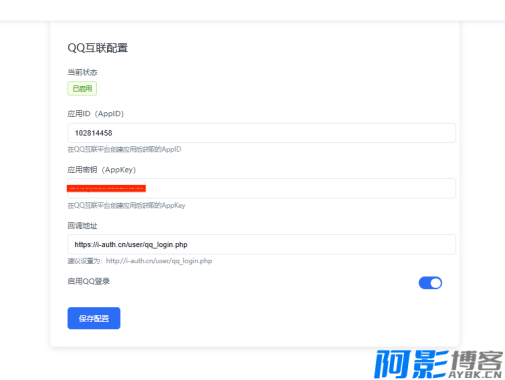Click the suggested http://i-auth.cn callback URL
505x380 pixels.
tap(159, 261)
